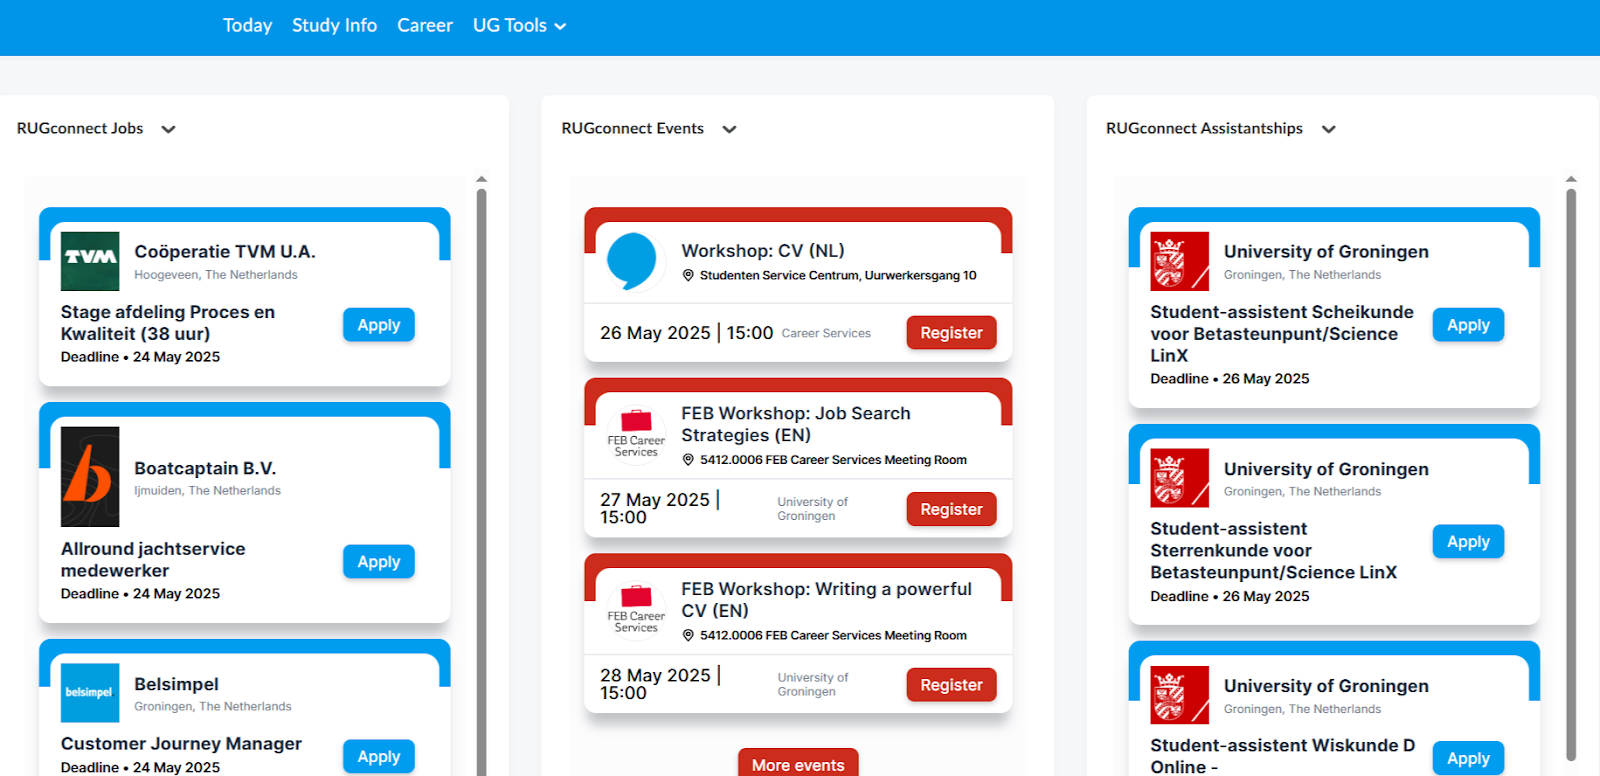This screenshot has width=1600, height=776.
Task: Click Hoogeveen, The Netherlands location text
Action: click(216, 275)
